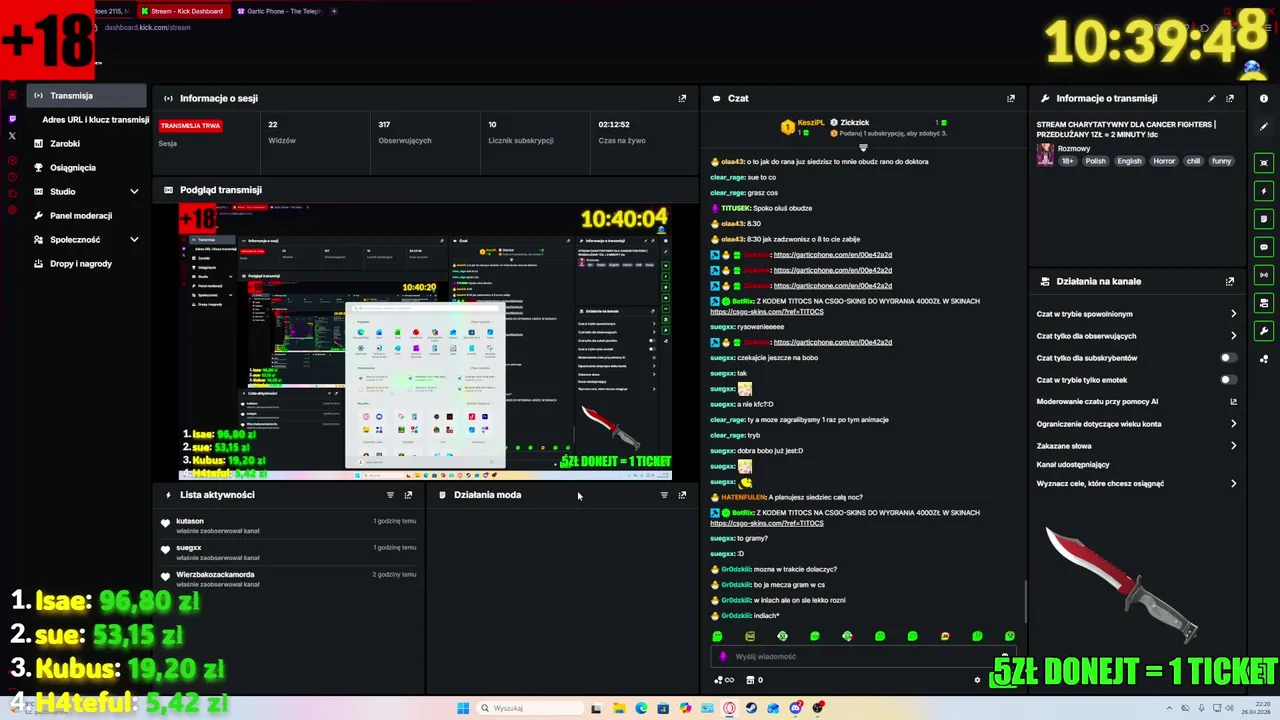The width and height of the screenshot is (1280, 720).
Task: Open first garticphone.com link in chat
Action: coord(832,255)
